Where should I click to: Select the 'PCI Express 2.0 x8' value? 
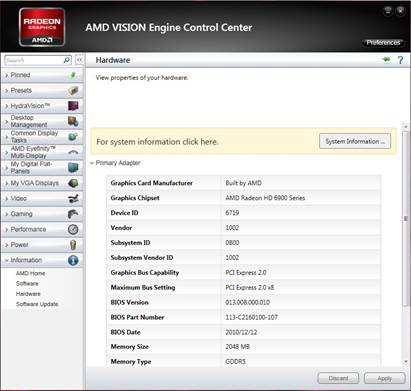click(x=250, y=287)
